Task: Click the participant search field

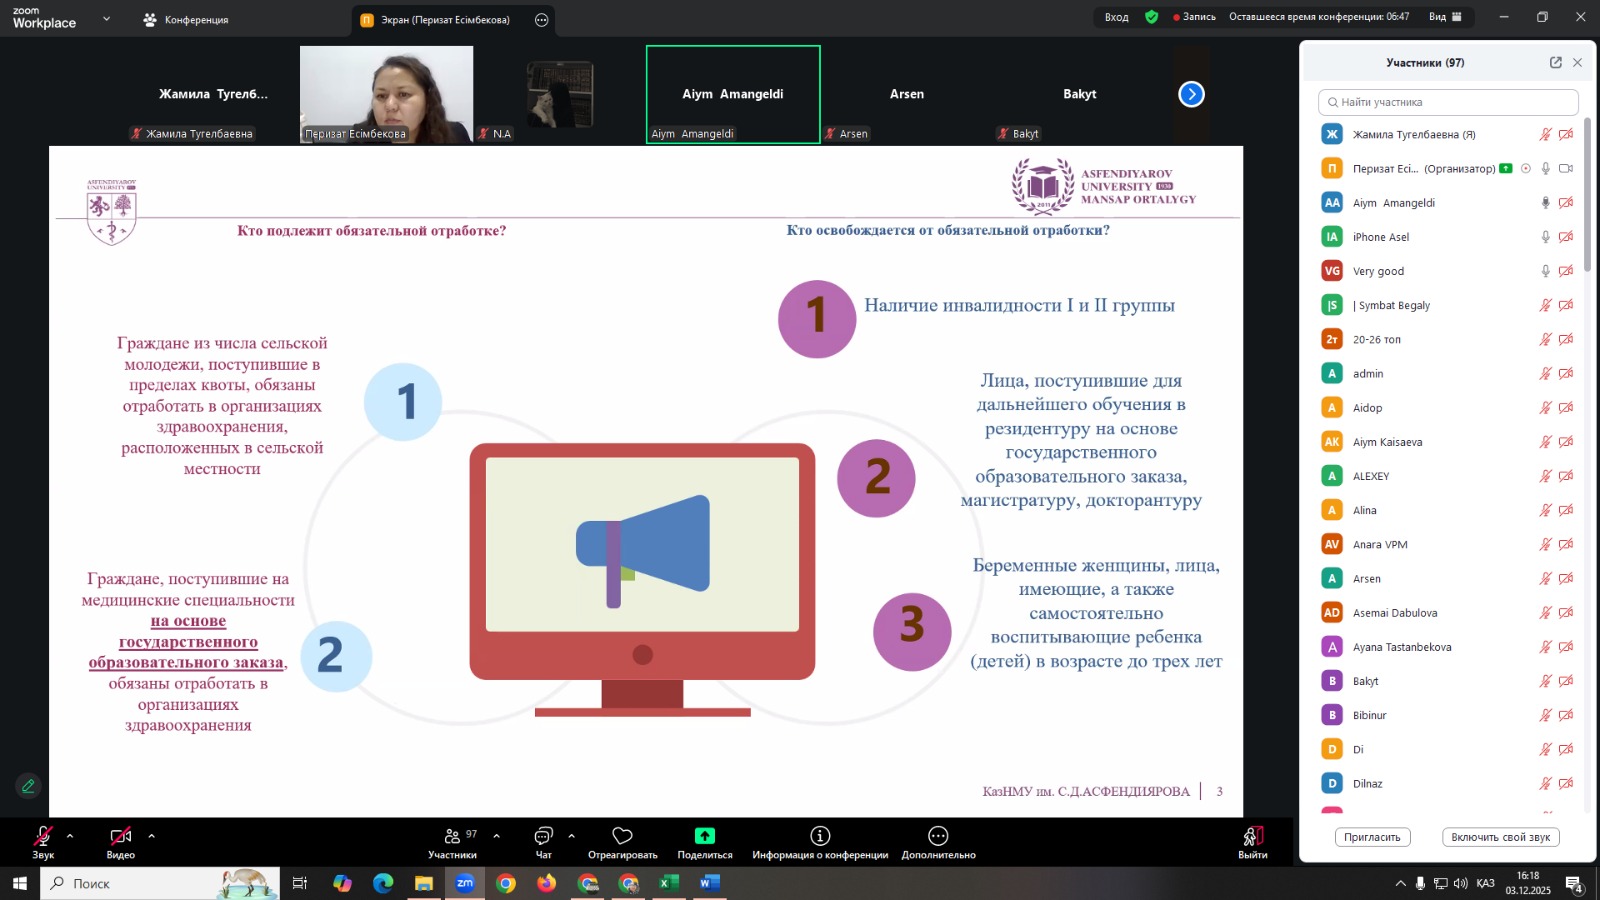Action: [1448, 102]
